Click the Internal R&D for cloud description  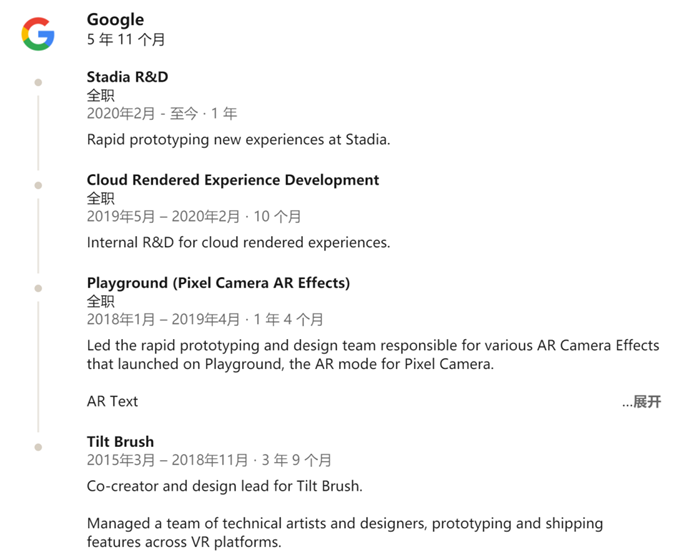(x=238, y=242)
